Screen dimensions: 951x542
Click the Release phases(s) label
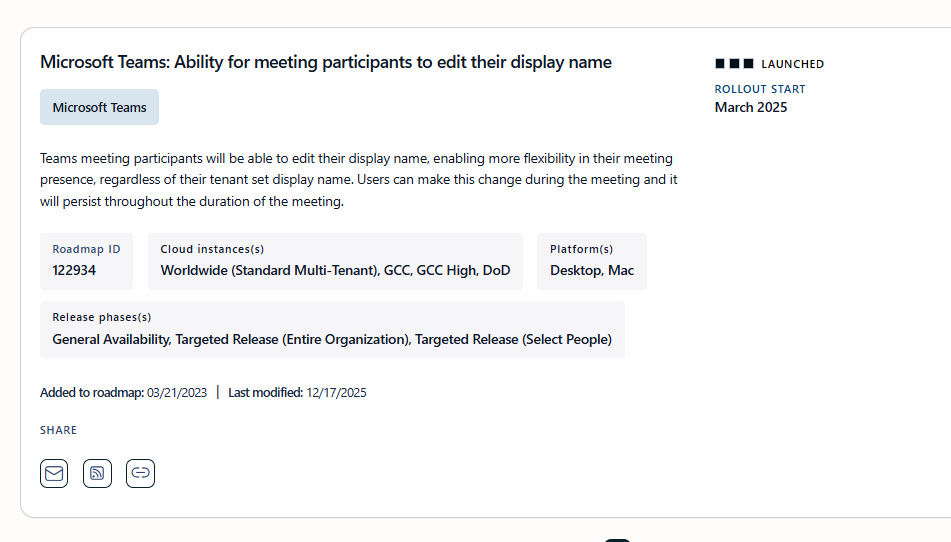(102, 317)
